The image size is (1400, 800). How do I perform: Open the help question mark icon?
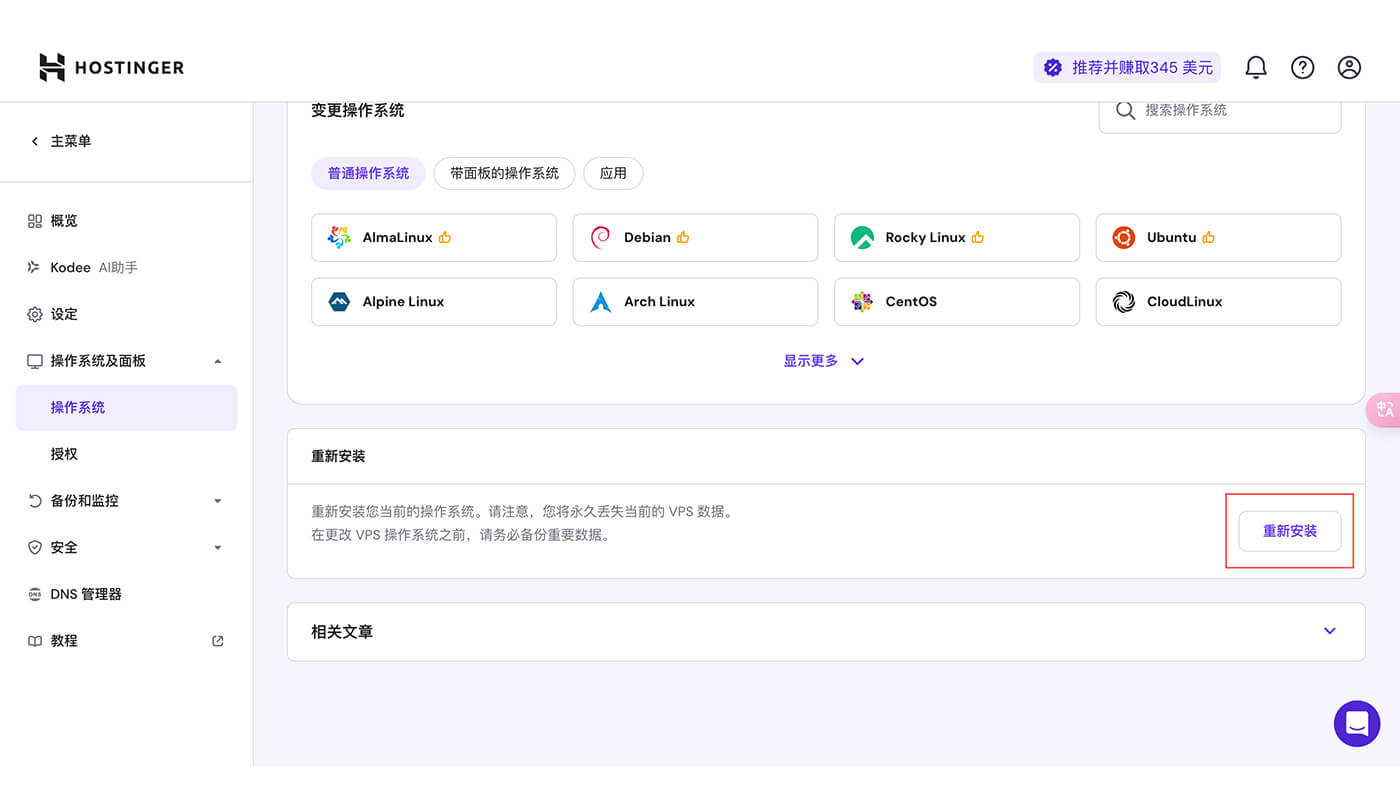pyautogui.click(x=1302, y=67)
